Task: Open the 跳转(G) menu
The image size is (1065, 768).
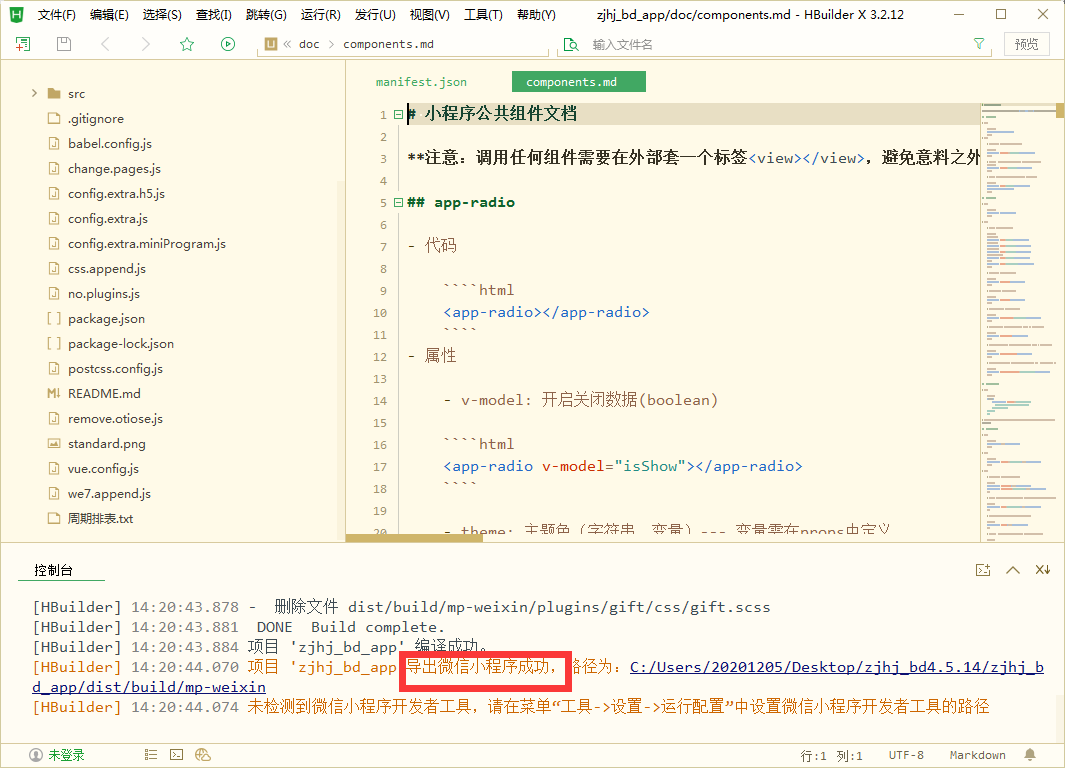Action: click(x=266, y=14)
